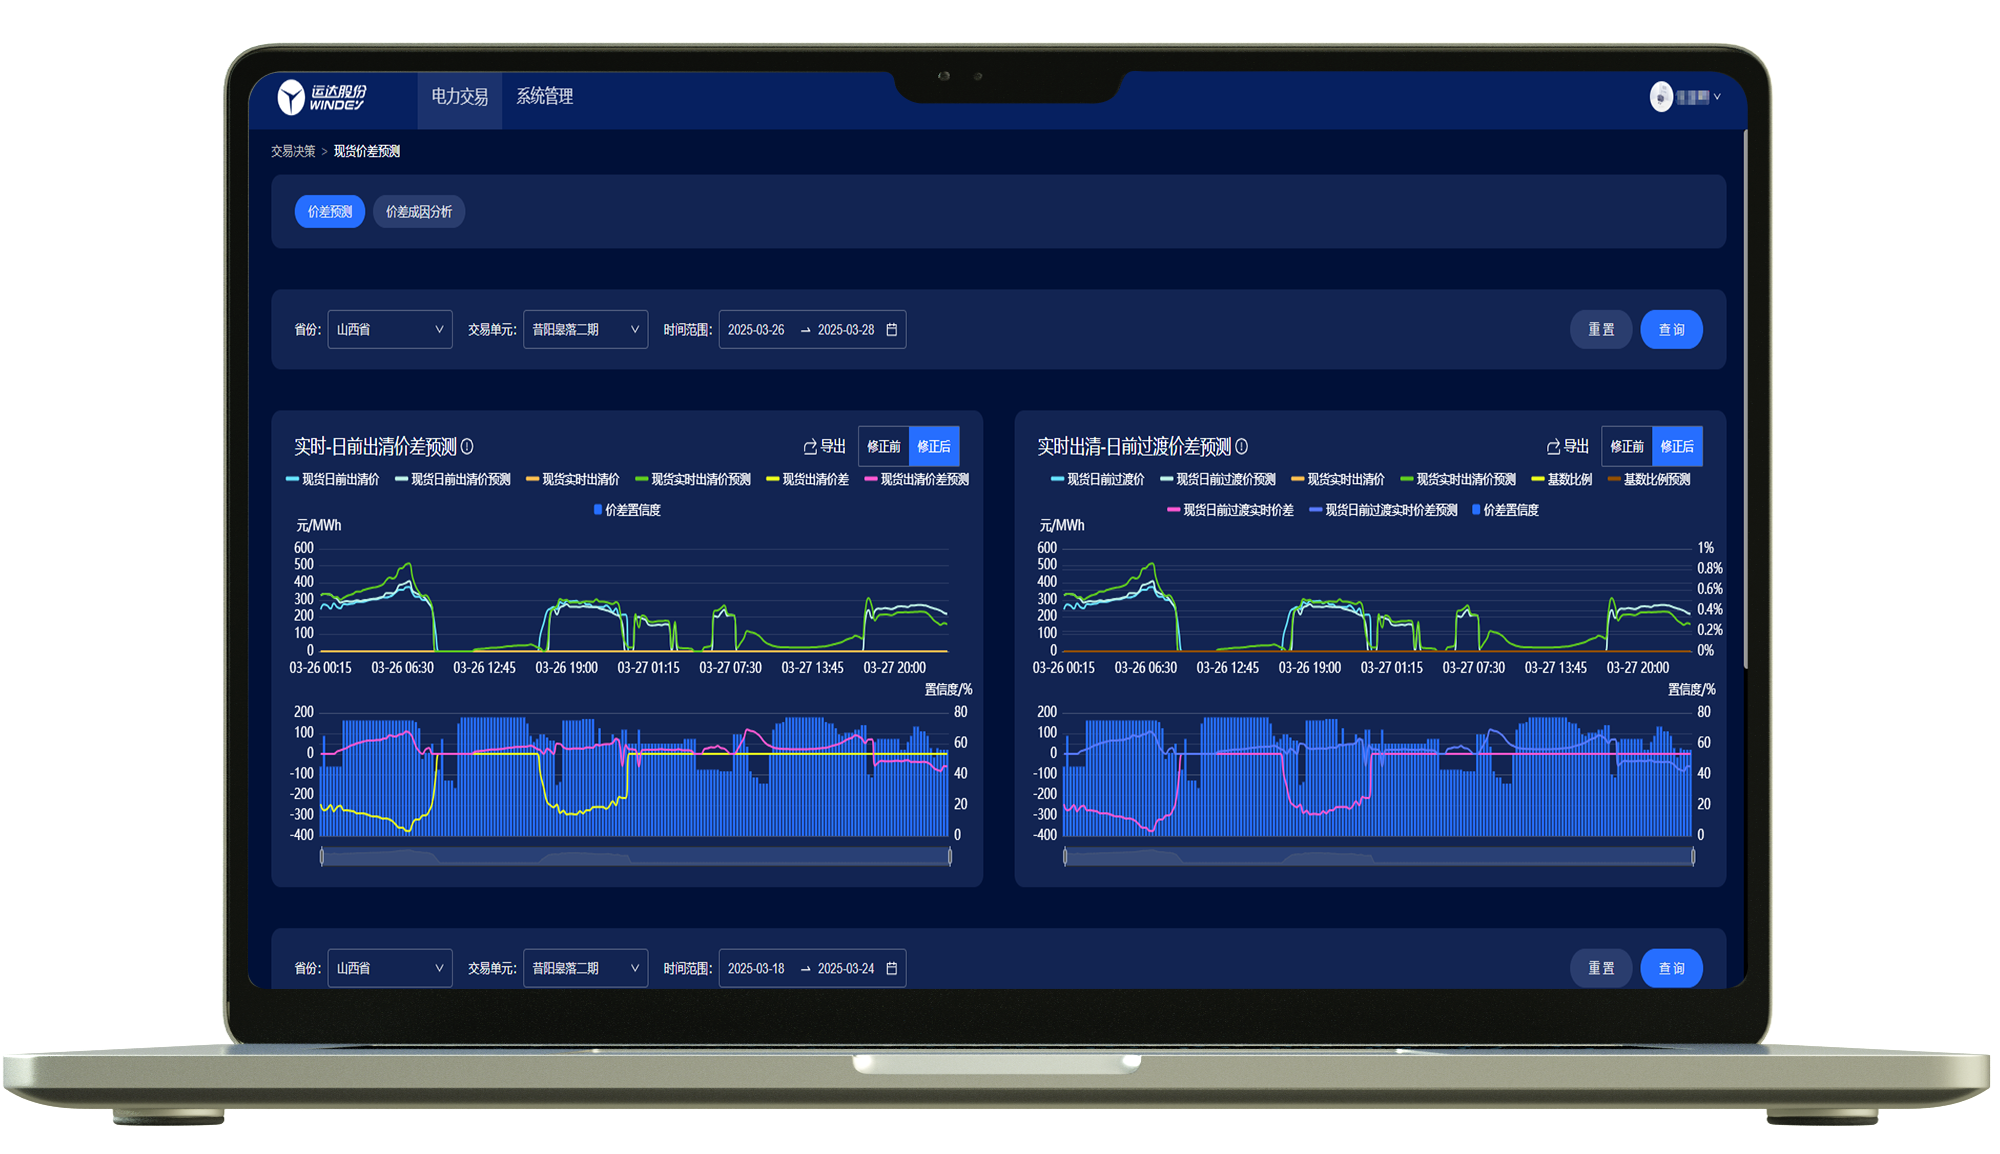Click export icon in left chart panel
This screenshot has width=2000, height=1154.
[x=811, y=447]
